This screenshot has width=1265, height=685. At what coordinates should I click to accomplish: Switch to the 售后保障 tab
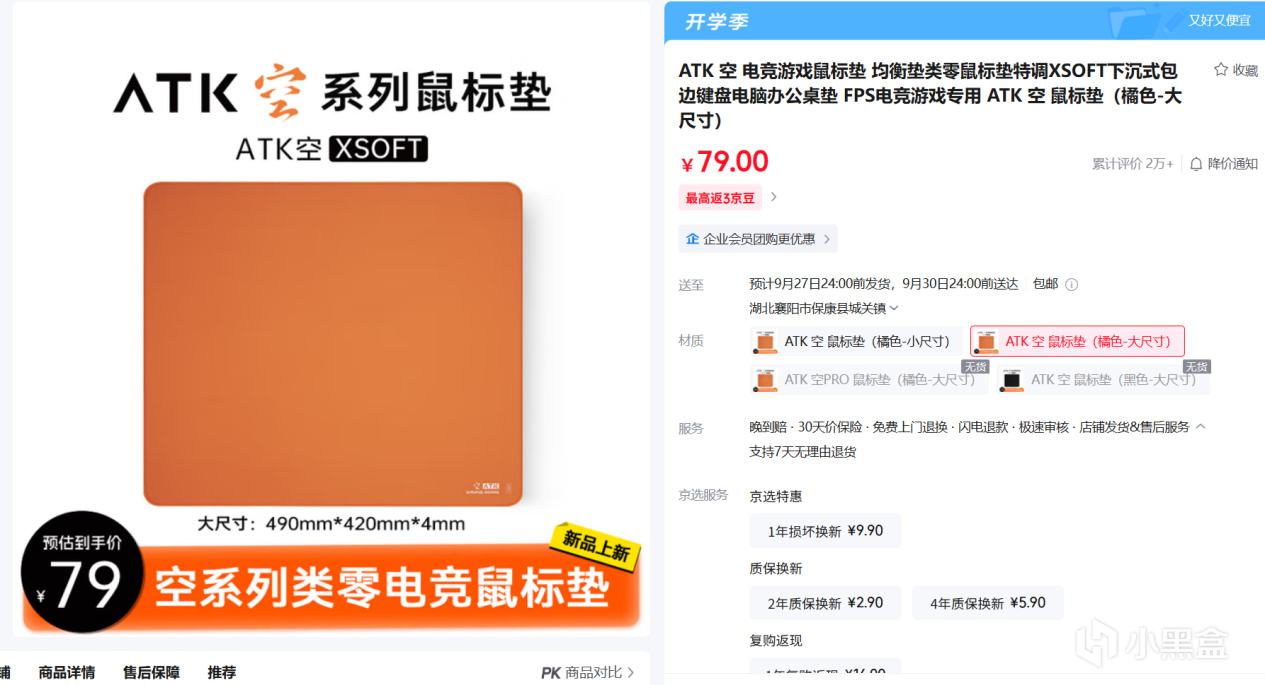coord(151,673)
